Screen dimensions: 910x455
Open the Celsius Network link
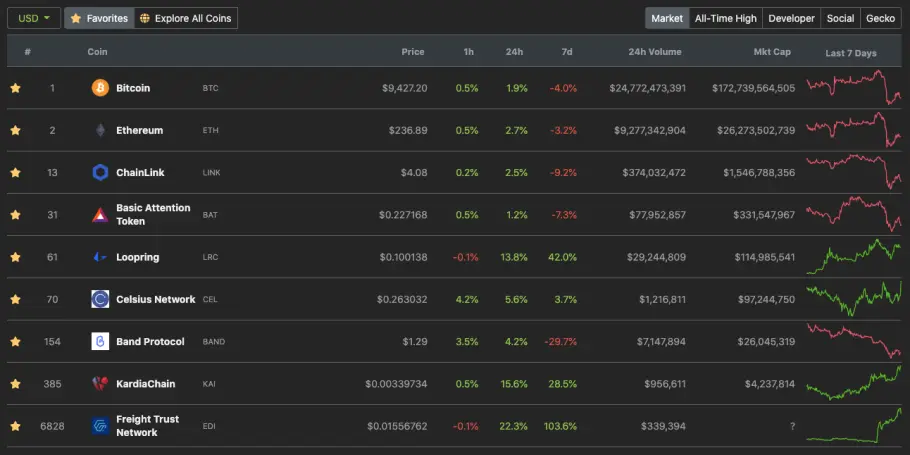click(156, 299)
